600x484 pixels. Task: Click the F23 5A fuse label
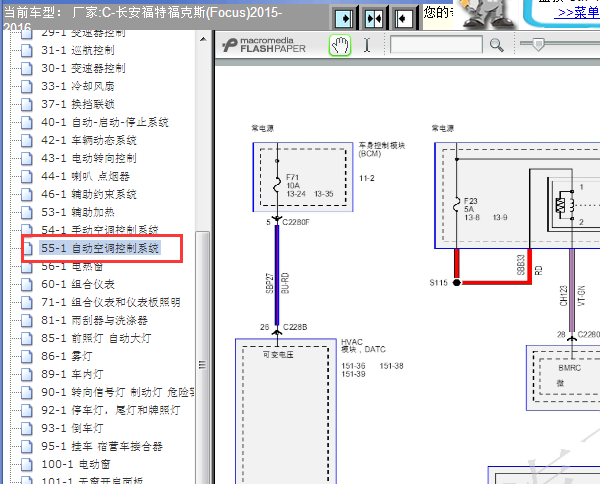(471, 205)
